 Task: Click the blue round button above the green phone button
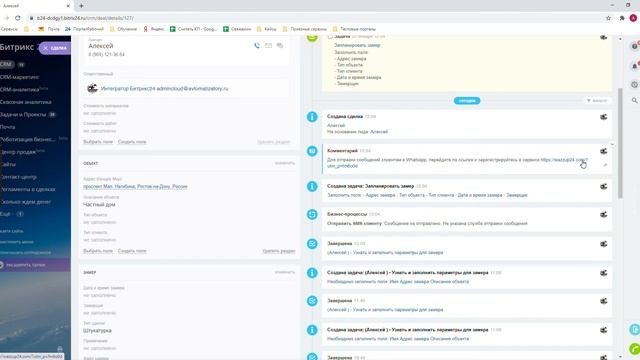(635, 329)
